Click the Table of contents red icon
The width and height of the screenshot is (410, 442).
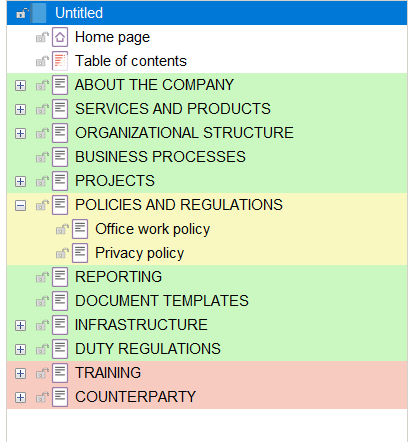pyautogui.click(x=60, y=61)
